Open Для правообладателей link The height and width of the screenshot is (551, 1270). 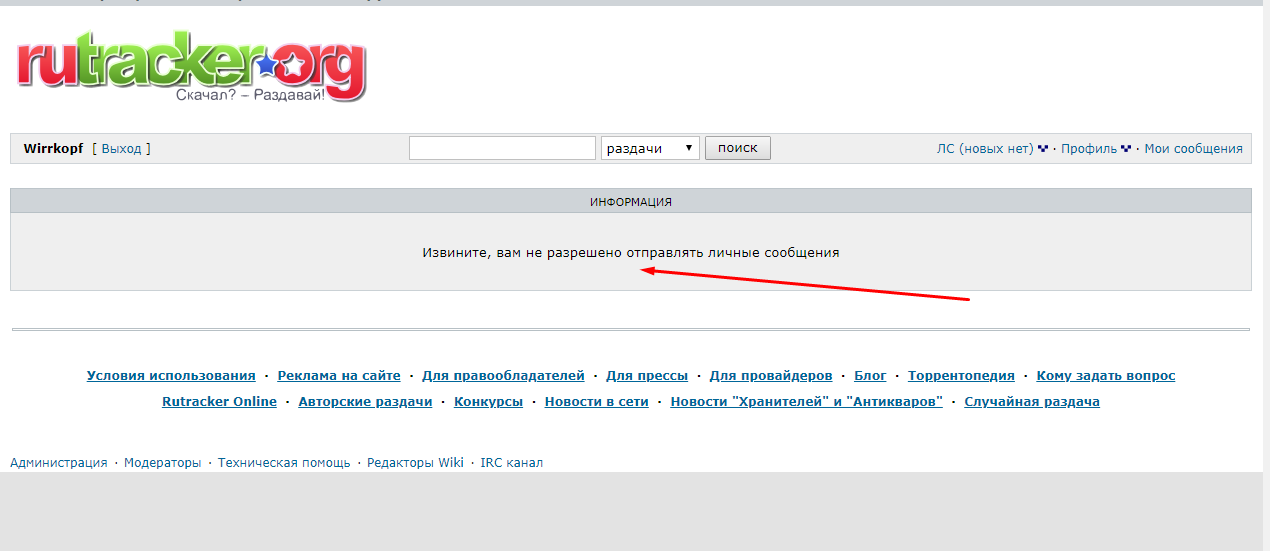[503, 376]
